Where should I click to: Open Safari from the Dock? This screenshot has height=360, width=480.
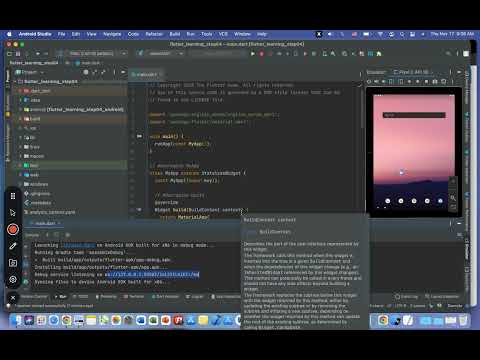point(54,320)
